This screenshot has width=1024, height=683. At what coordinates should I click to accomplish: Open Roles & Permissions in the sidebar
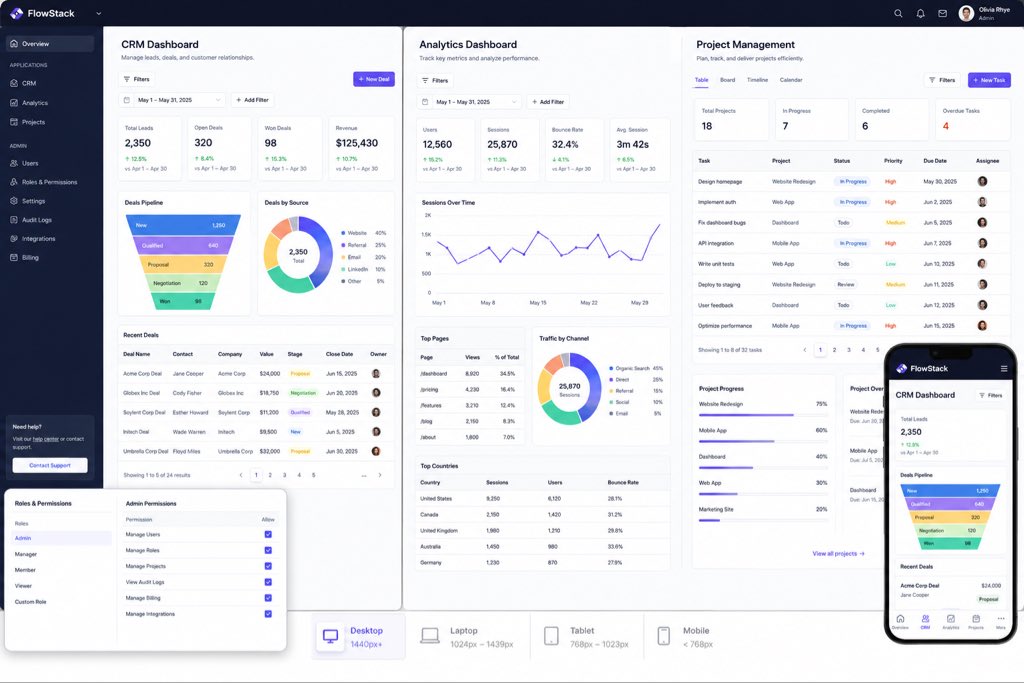pyautogui.click(x=49, y=182)
